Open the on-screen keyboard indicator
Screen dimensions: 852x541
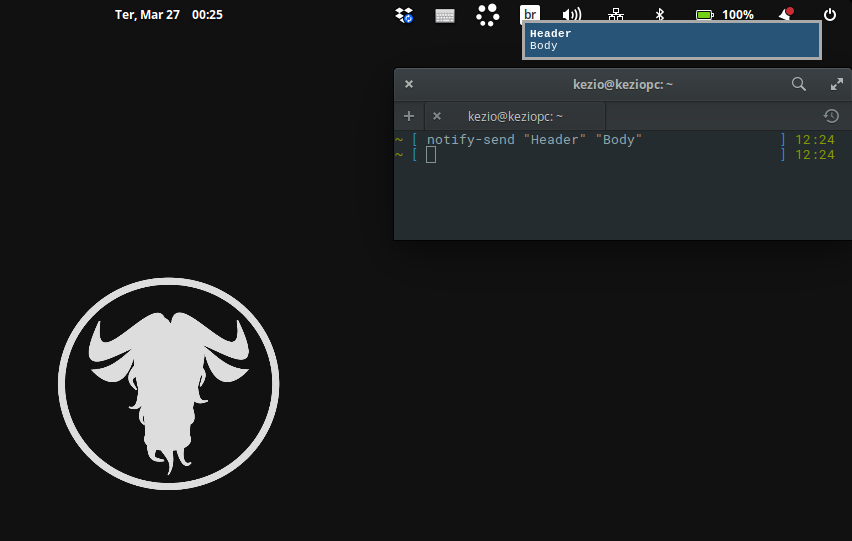click(445, 16)
